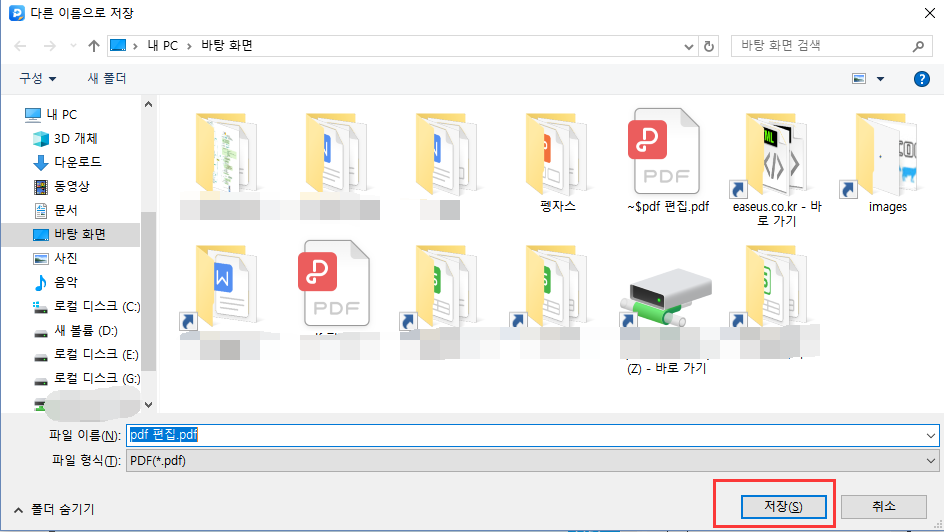Open 사진 in the sidebar
The image size is (944, 532).
coord(55,258)
